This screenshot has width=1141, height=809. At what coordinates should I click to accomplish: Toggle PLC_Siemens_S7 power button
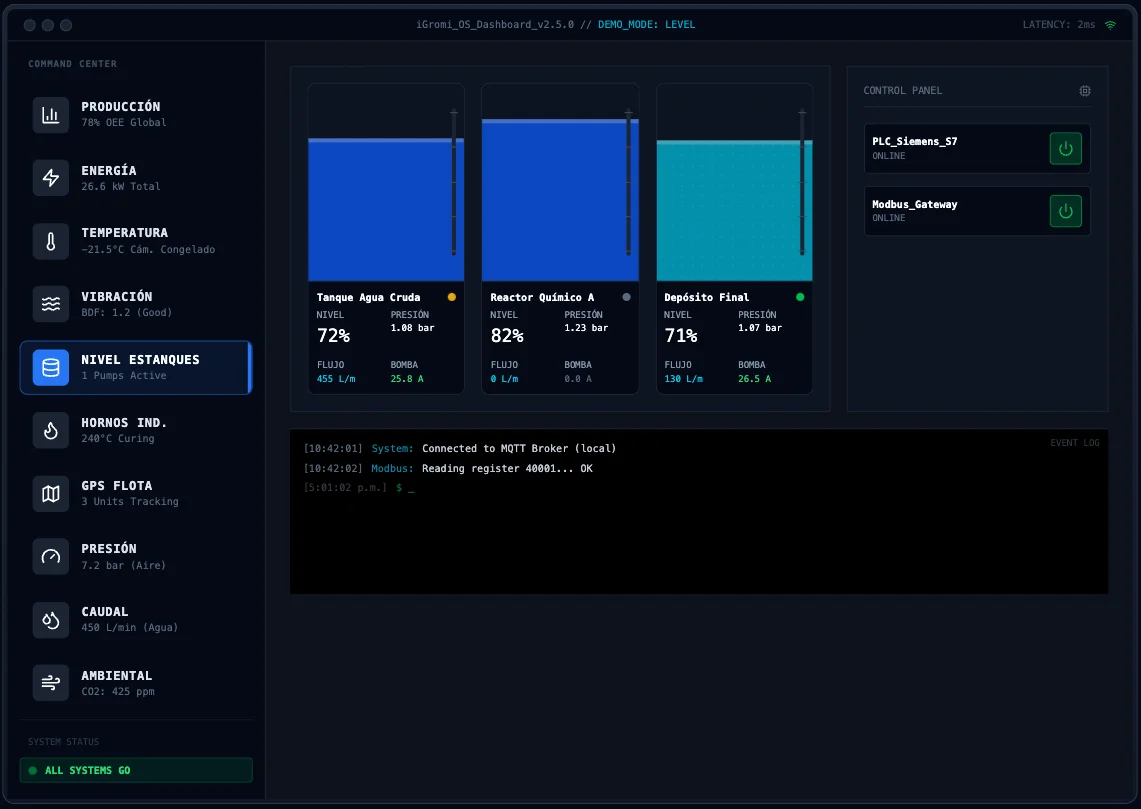[x=1066, y=148]
